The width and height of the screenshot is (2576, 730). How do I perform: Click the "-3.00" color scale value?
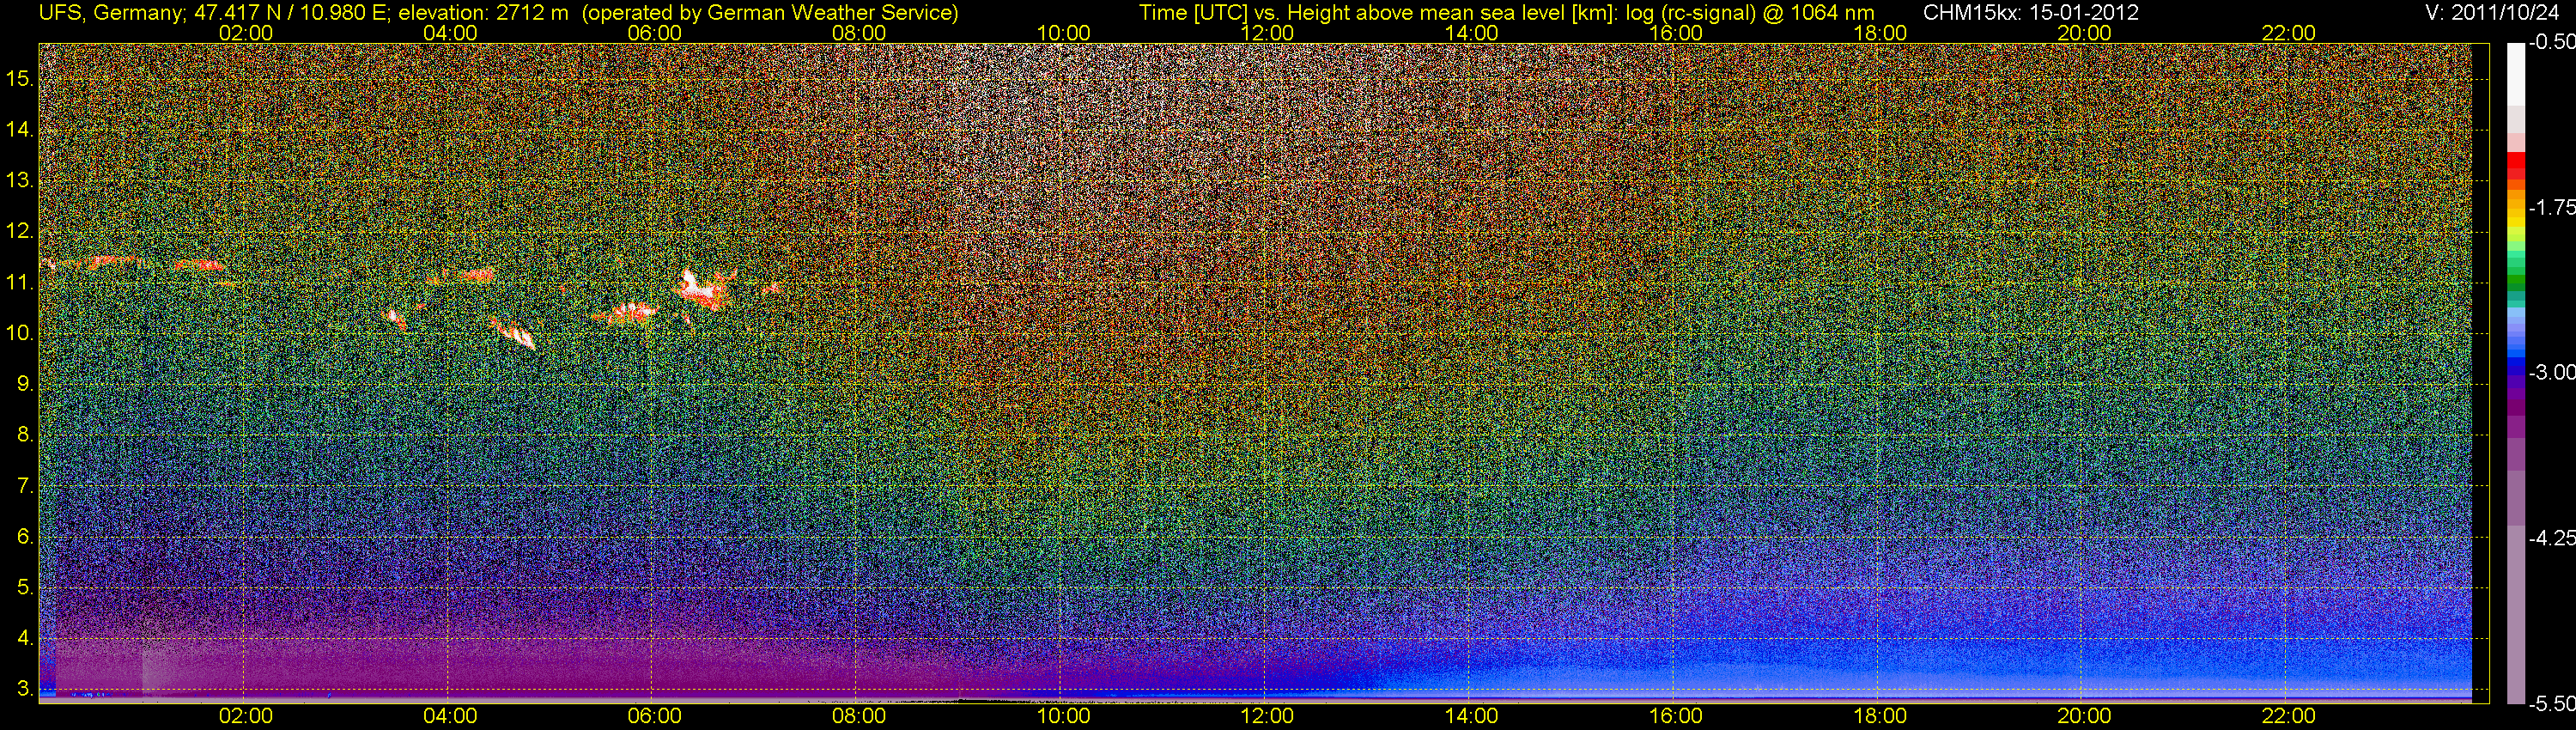[2551, 373]
